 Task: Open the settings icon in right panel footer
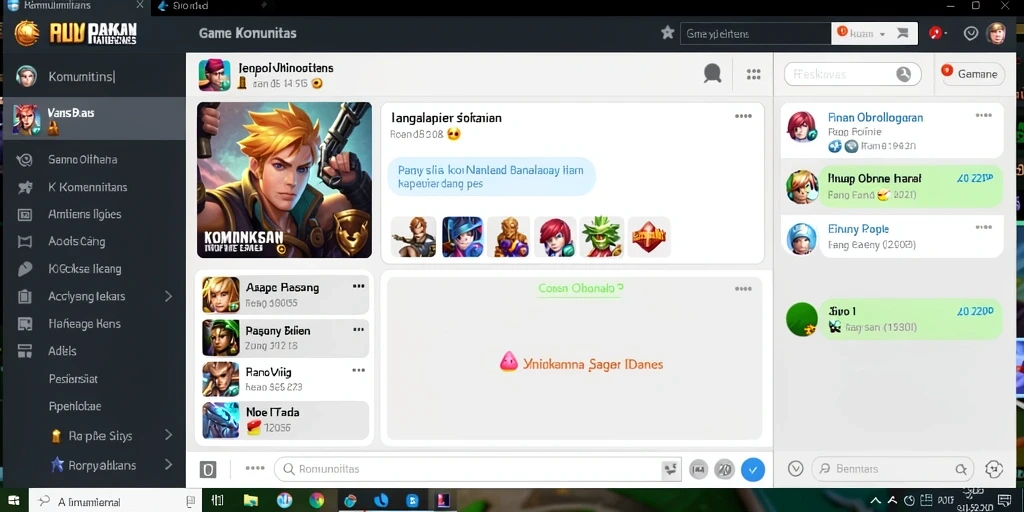pyautogui.click(x=993, y=469)
